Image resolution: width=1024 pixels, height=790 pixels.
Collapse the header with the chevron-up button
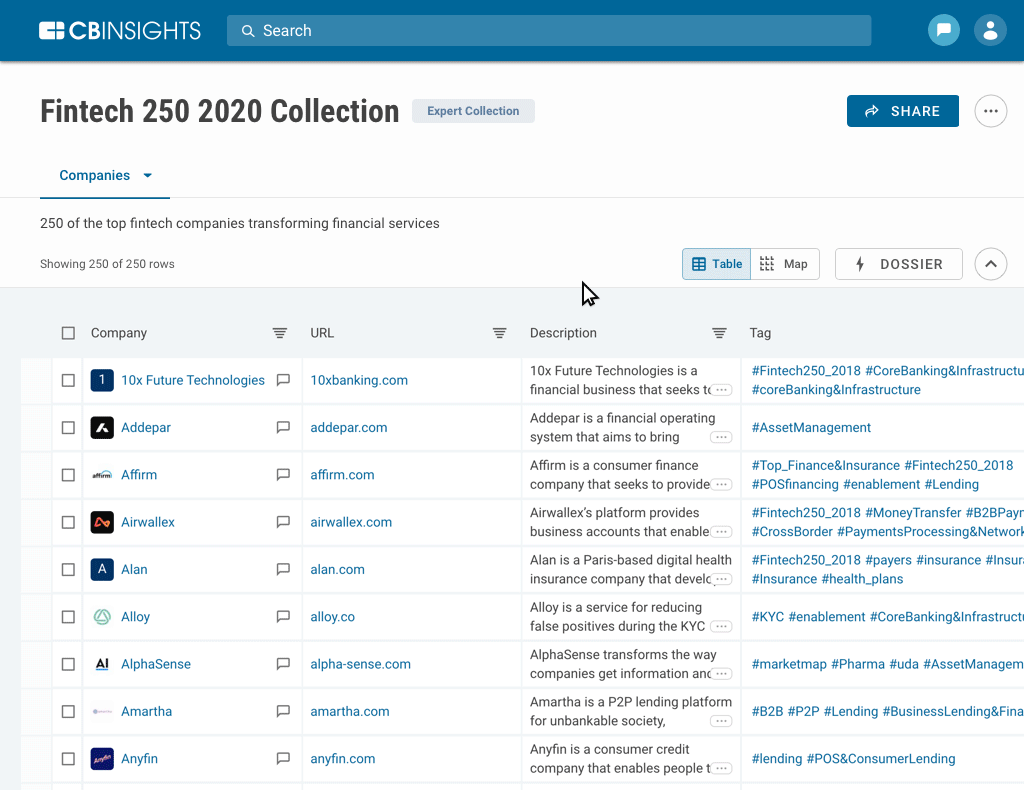[x=990, y=264]
